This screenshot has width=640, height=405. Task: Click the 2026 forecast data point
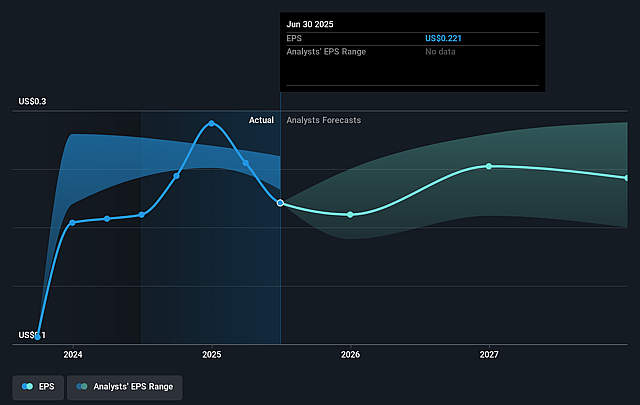[x=350, y=215]
